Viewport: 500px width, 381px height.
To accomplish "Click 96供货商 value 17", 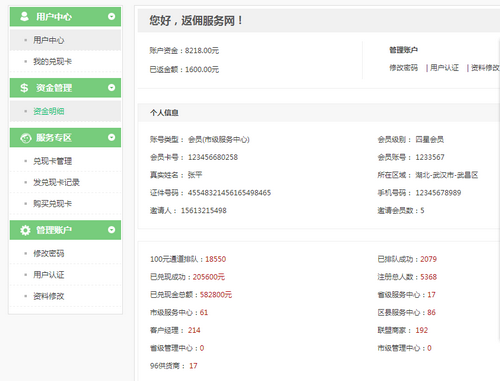I will [193, 366].
